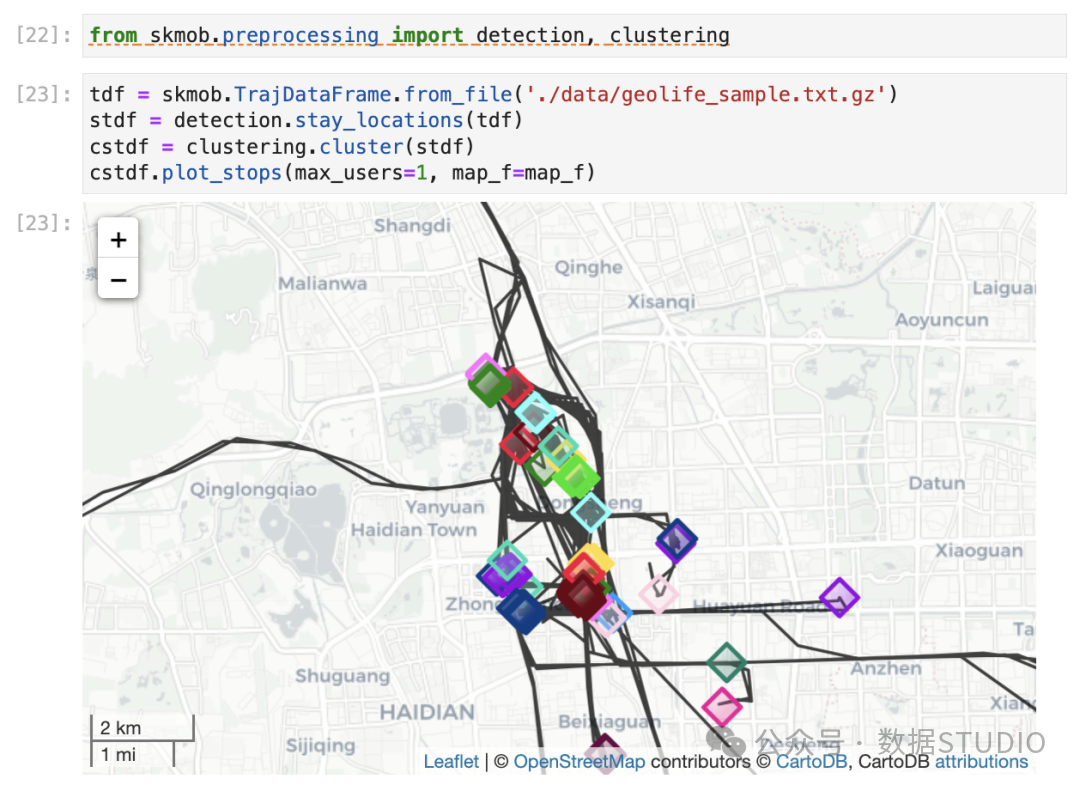Click the HAIDIAN district label
The height and width of the screenshot is (785, 1080).
pos(427,712)
